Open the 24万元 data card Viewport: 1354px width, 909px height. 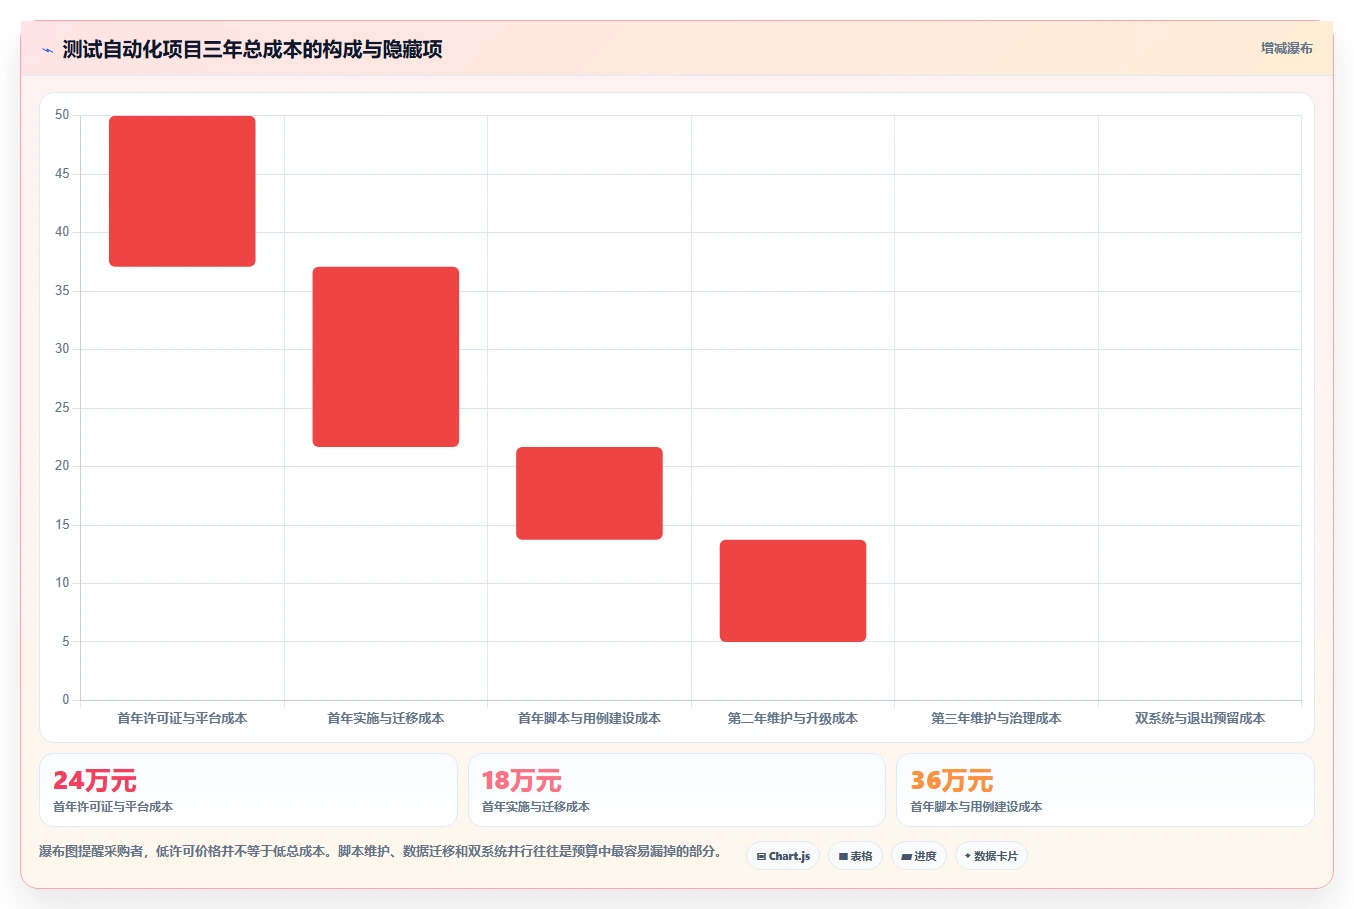(x=248, y=790)
